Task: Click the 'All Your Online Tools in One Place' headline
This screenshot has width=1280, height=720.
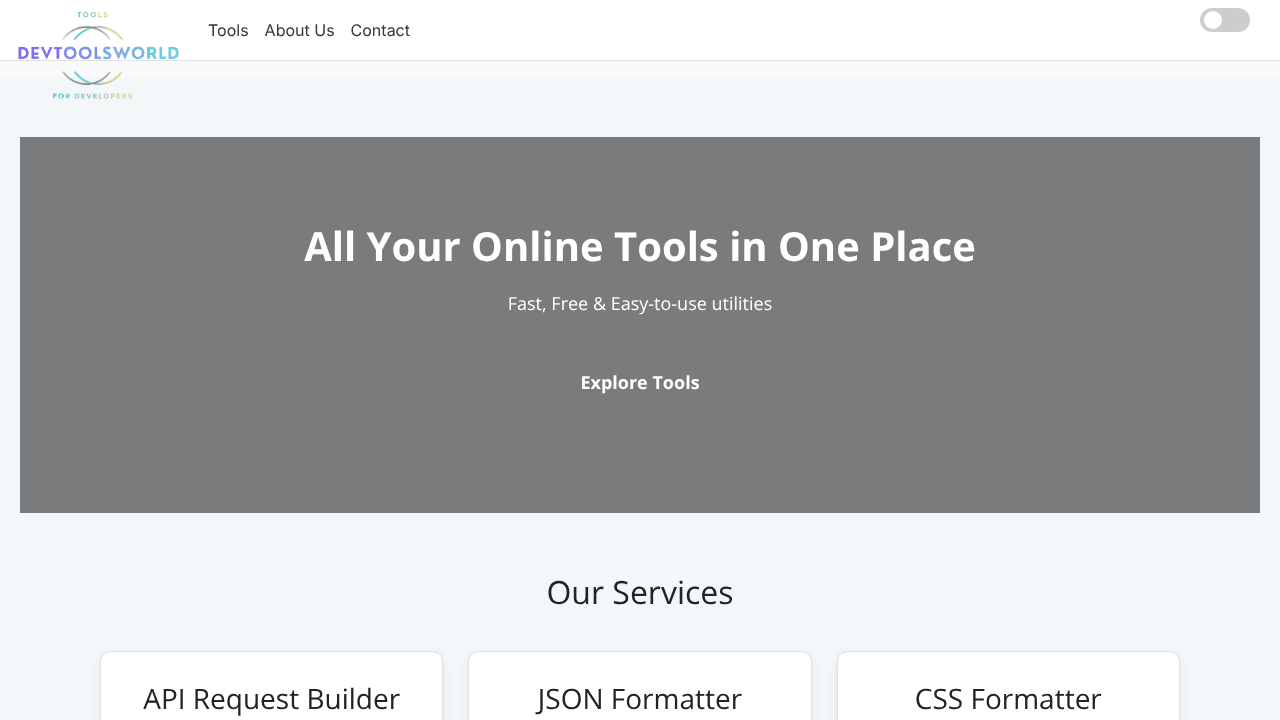Action: click(x=640, y=246)
